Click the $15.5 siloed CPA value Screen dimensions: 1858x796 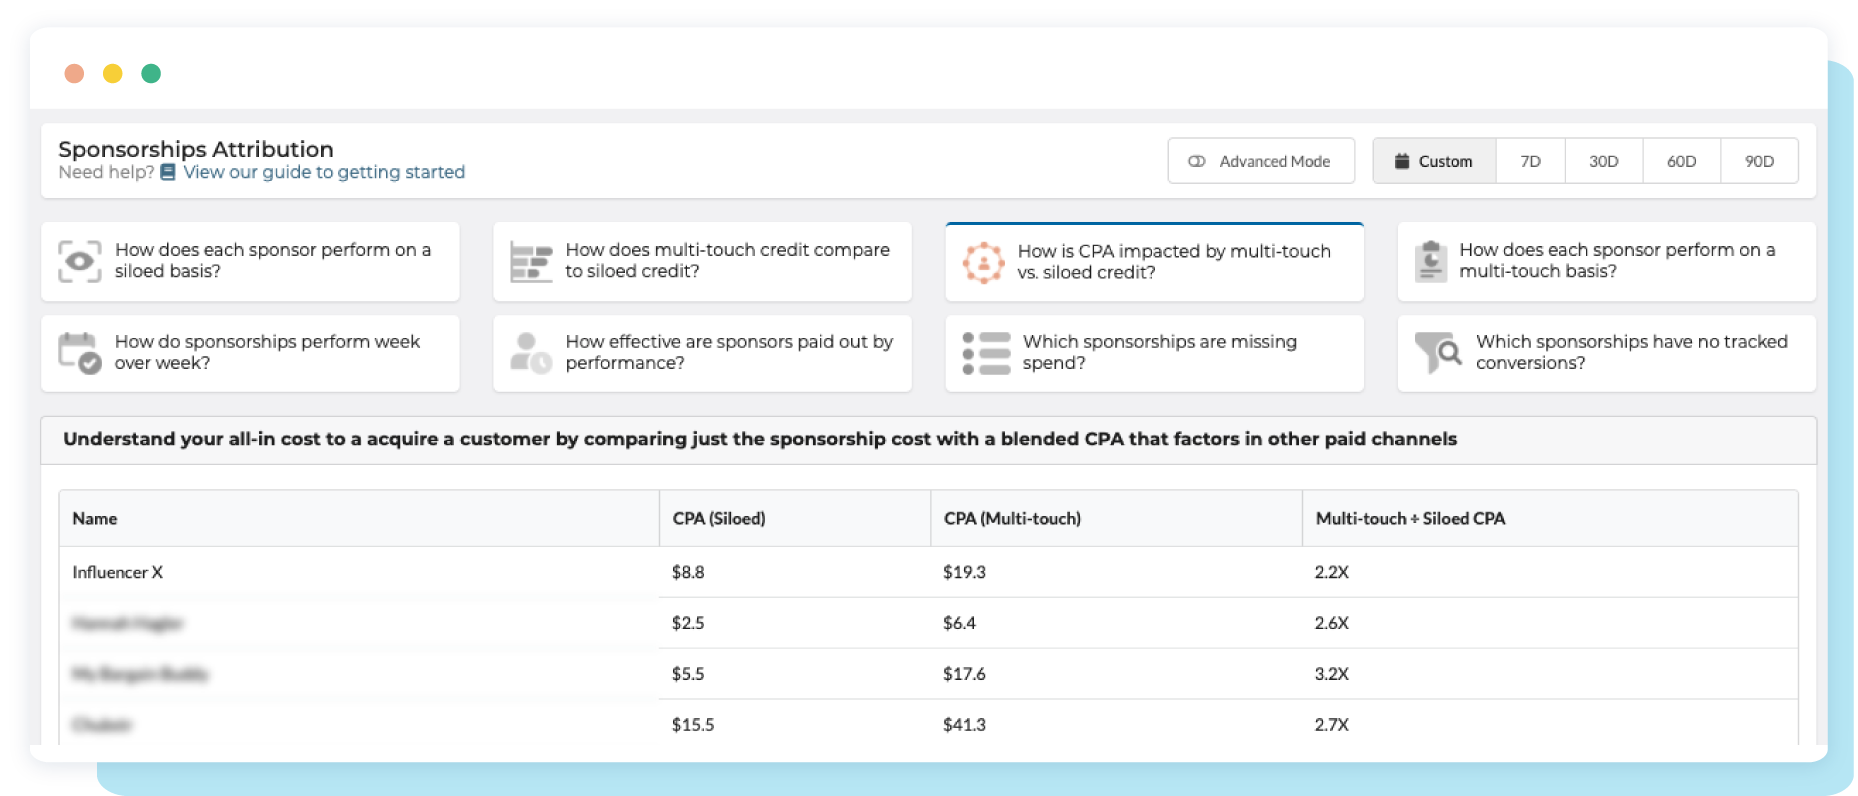pos(693,725)
